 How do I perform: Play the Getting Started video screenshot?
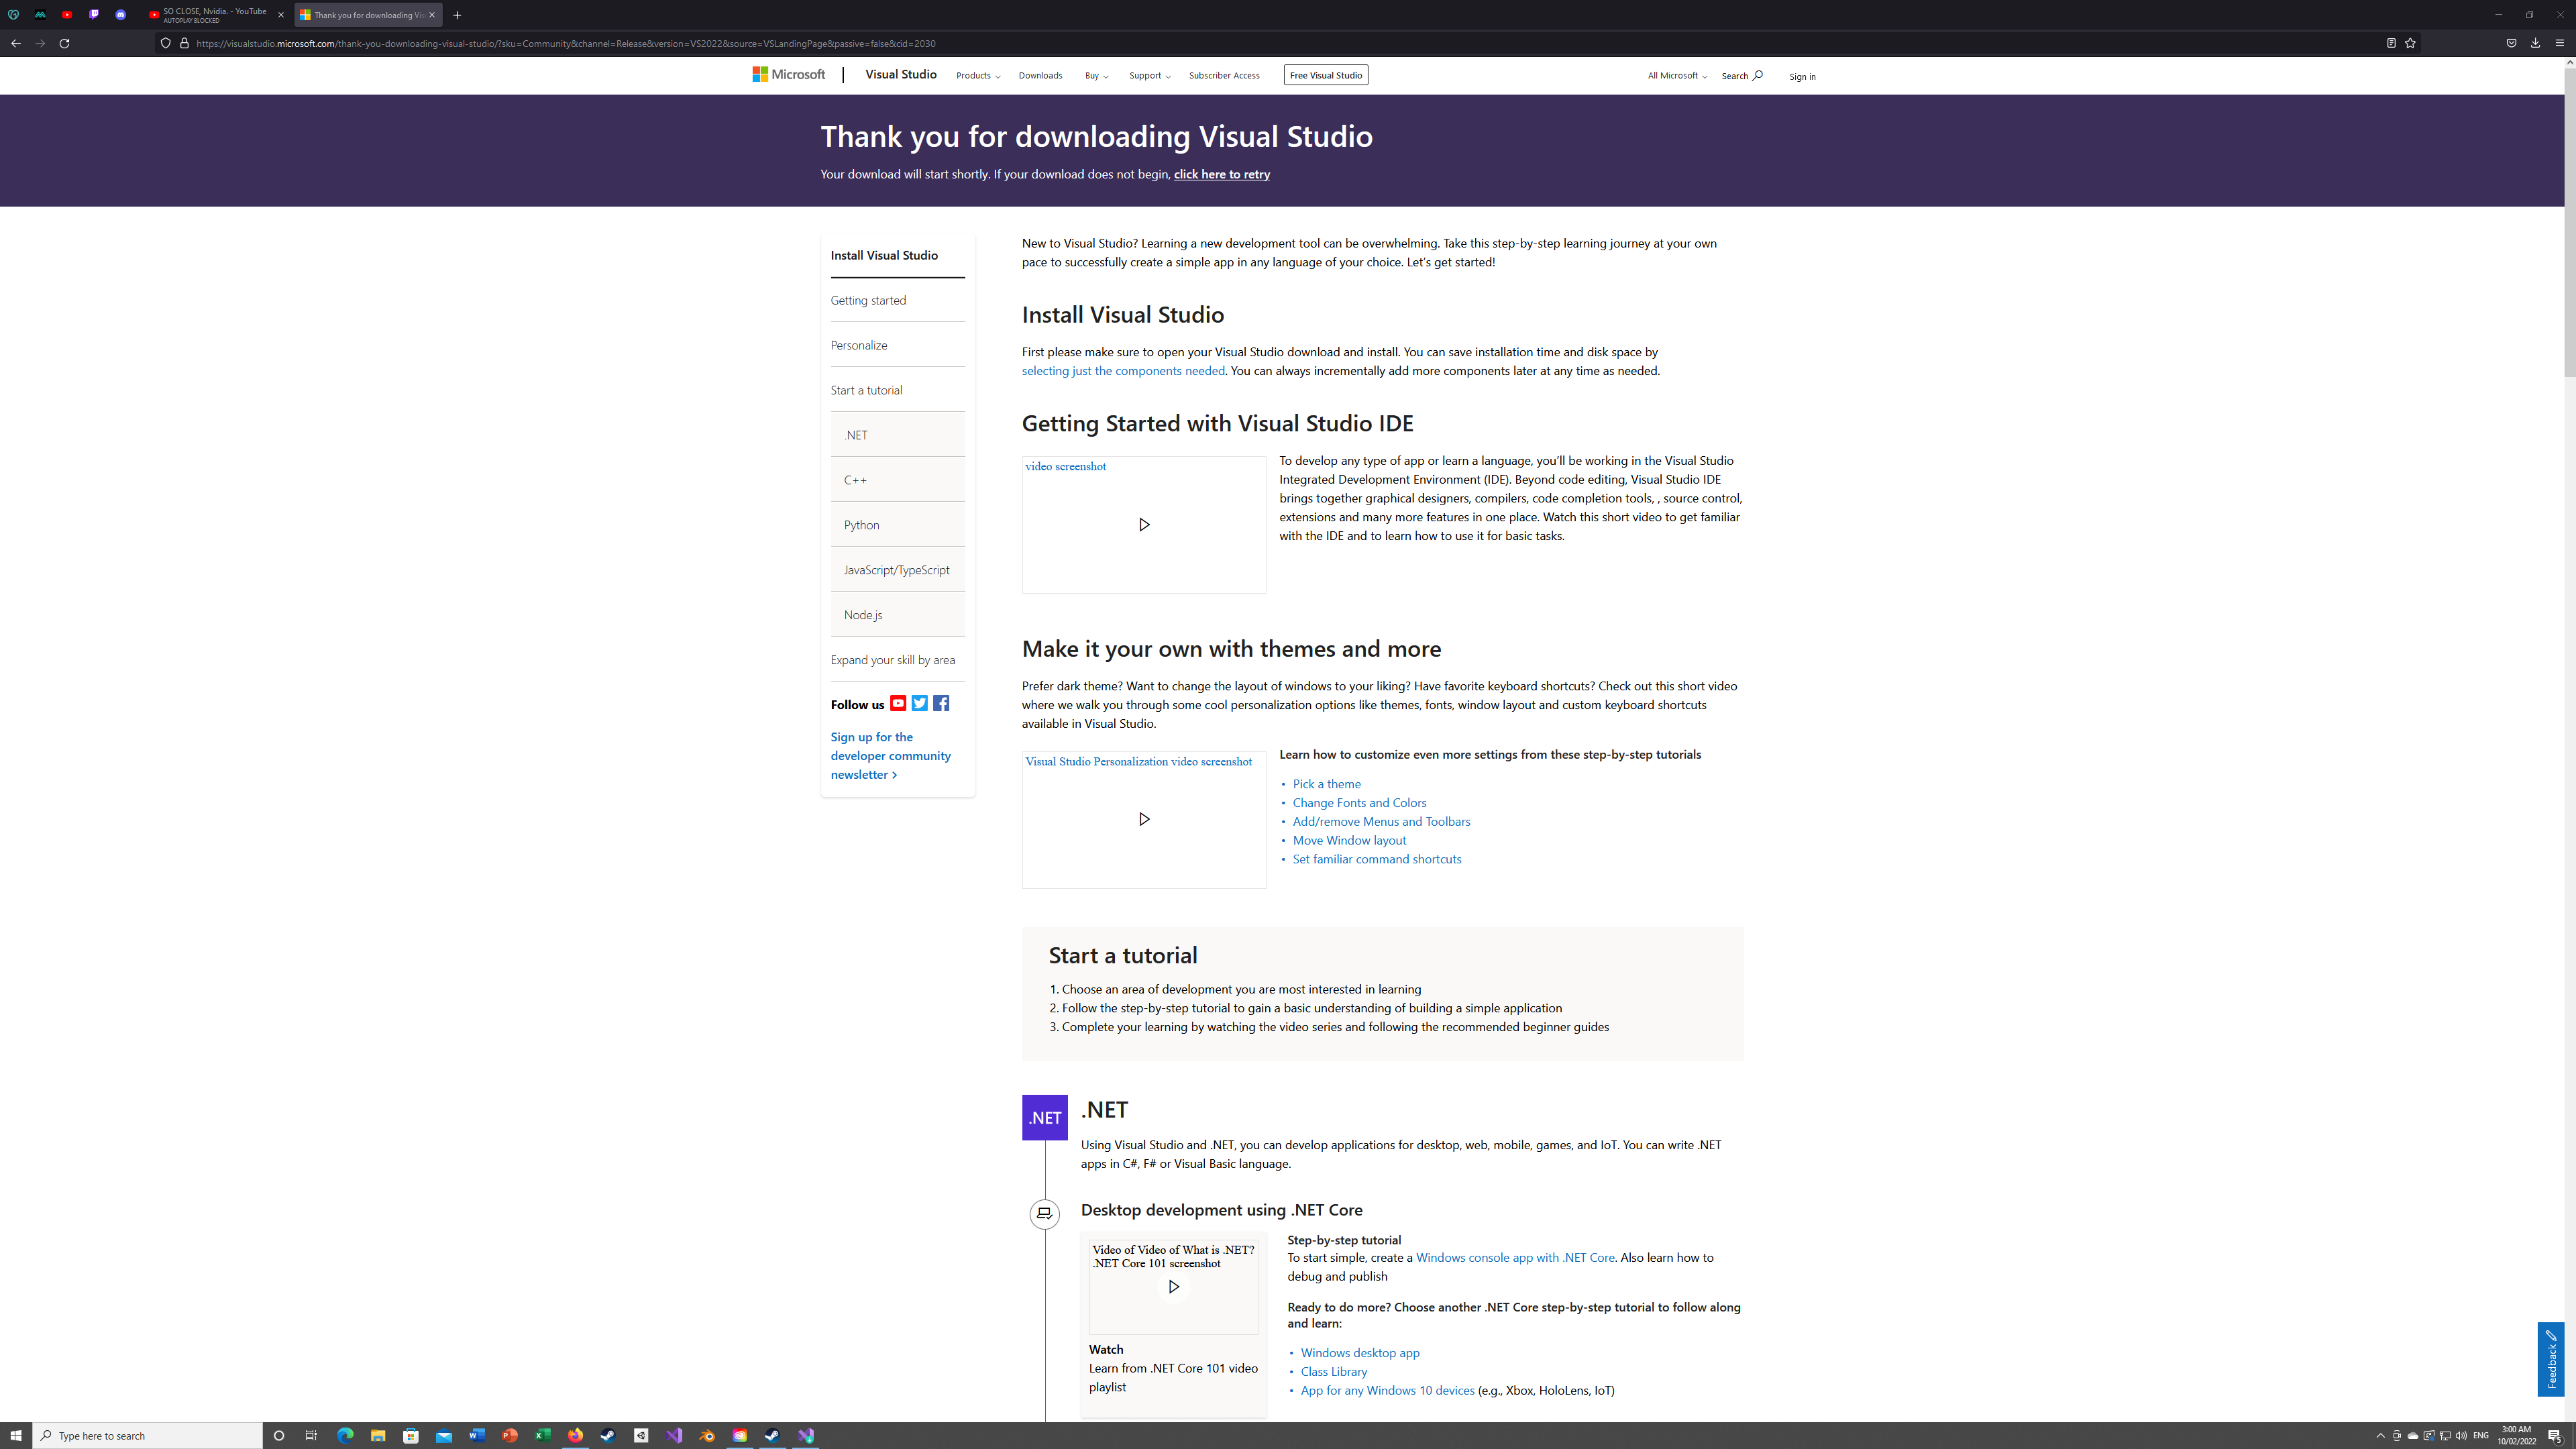[1144, 525]
